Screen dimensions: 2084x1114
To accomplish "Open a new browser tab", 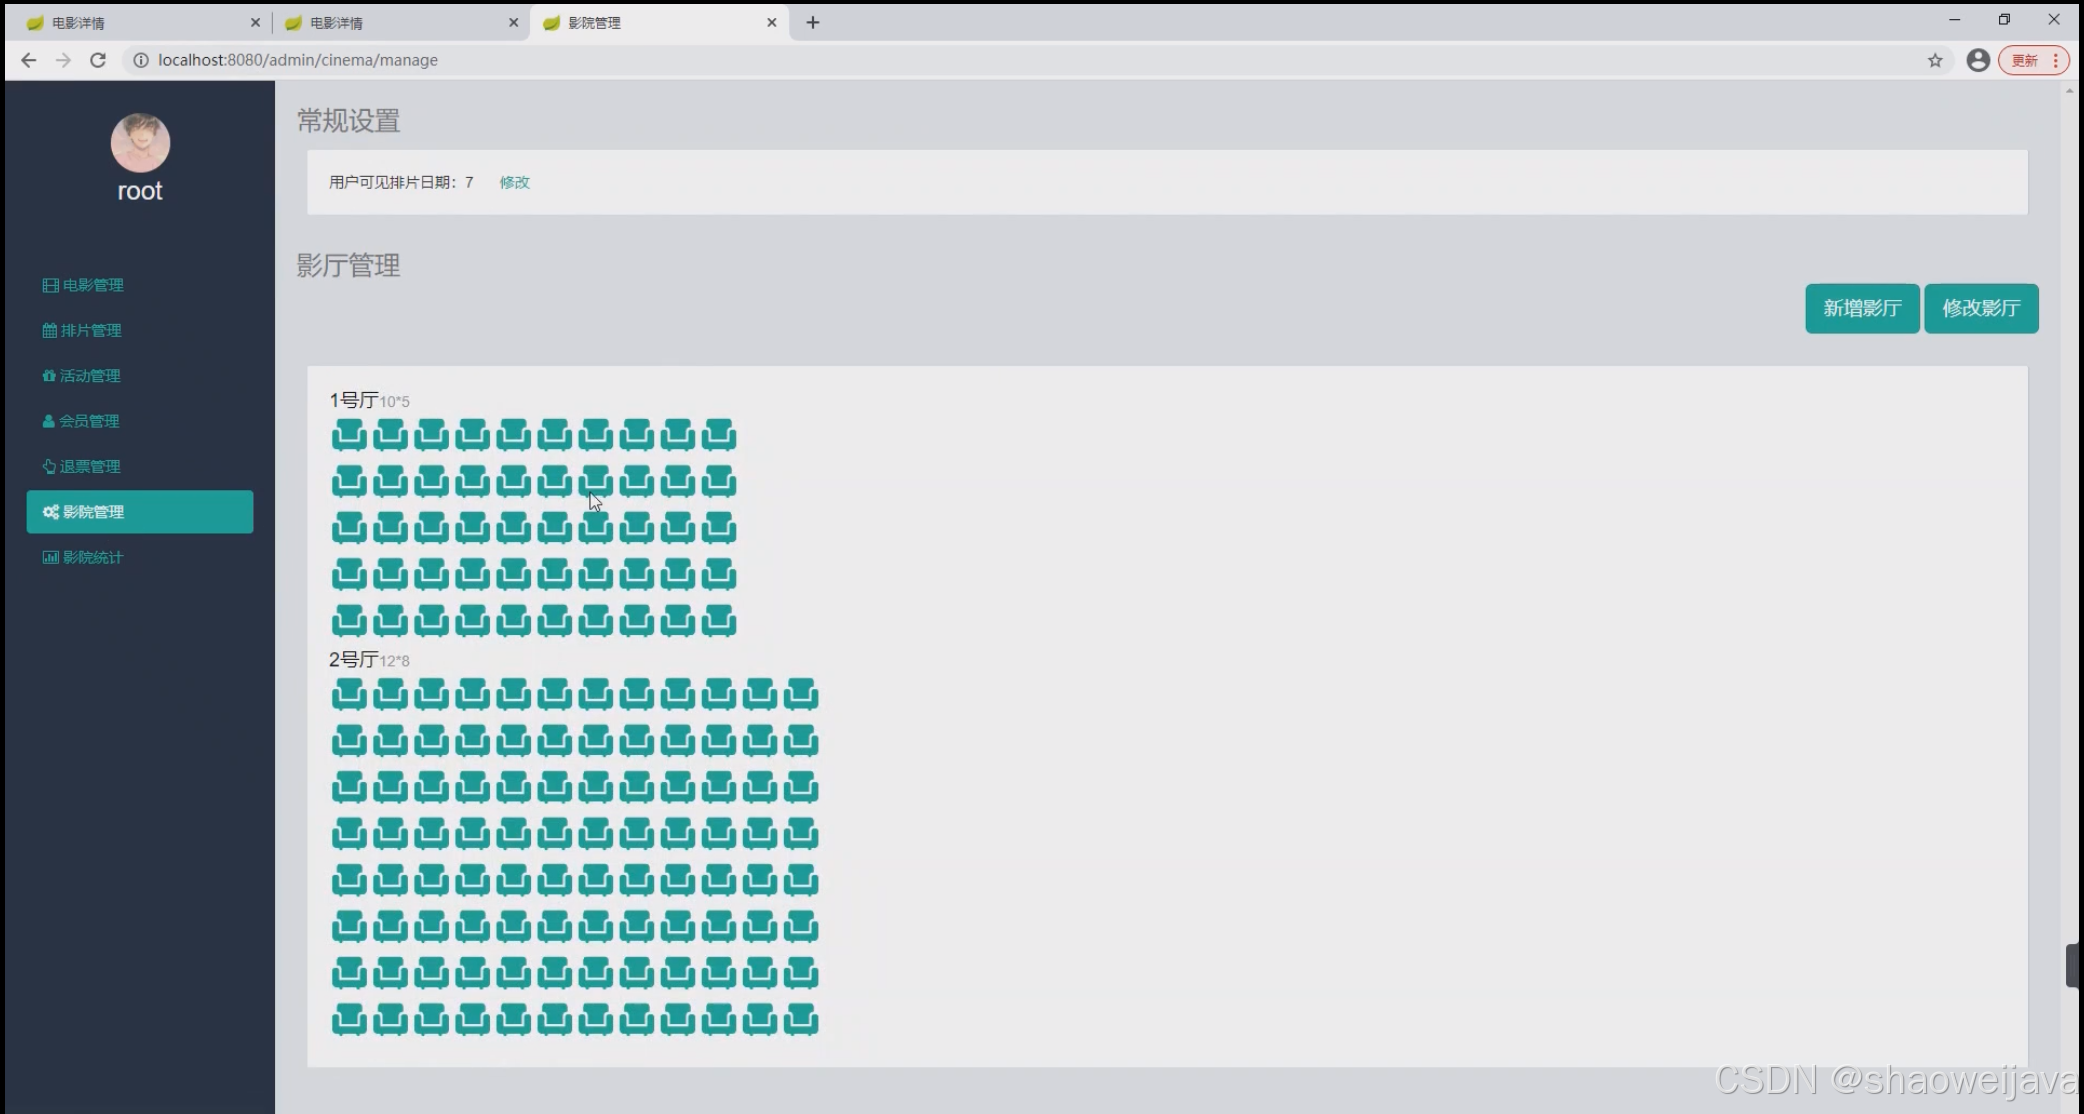I will 813,22.
